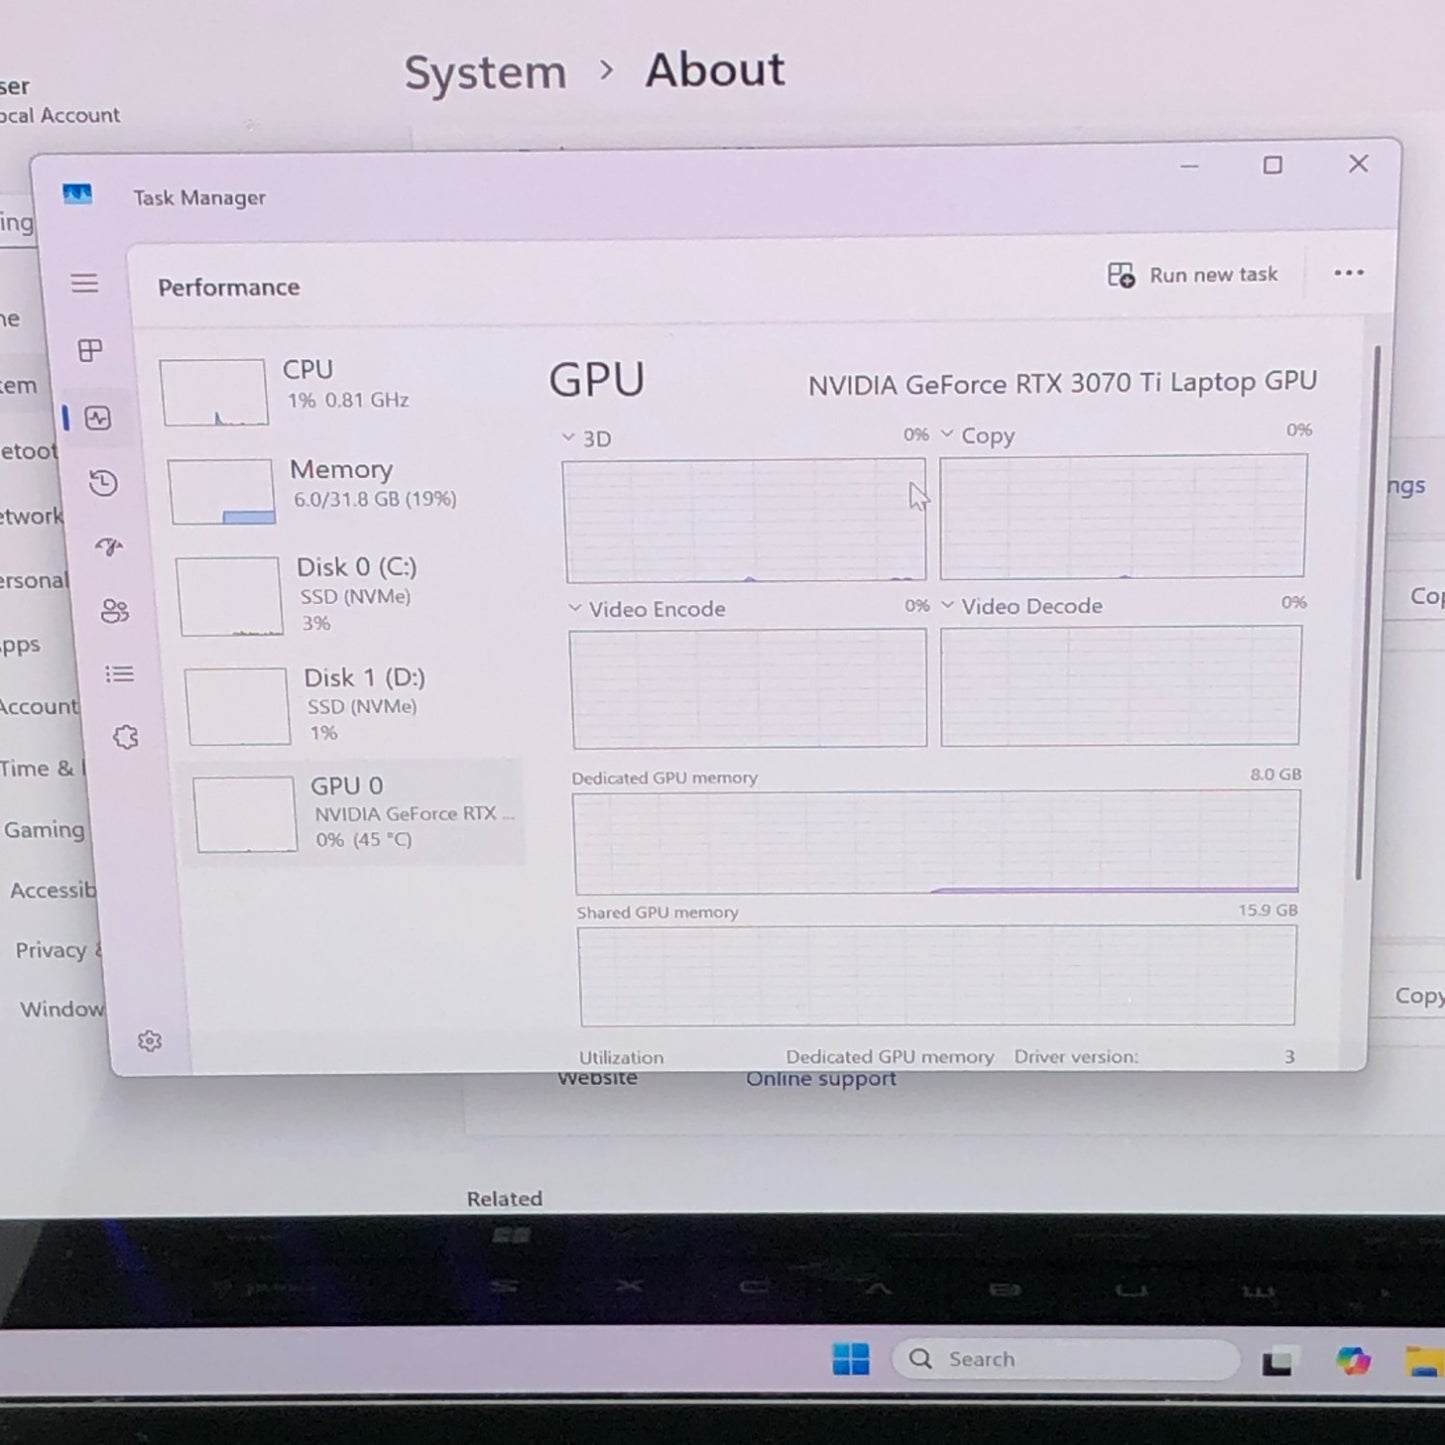Image resolution: width=1445 pixels, height=1445 pixels.
Task: Click System breadcrumb in Settings window
Action: [485, 73]
